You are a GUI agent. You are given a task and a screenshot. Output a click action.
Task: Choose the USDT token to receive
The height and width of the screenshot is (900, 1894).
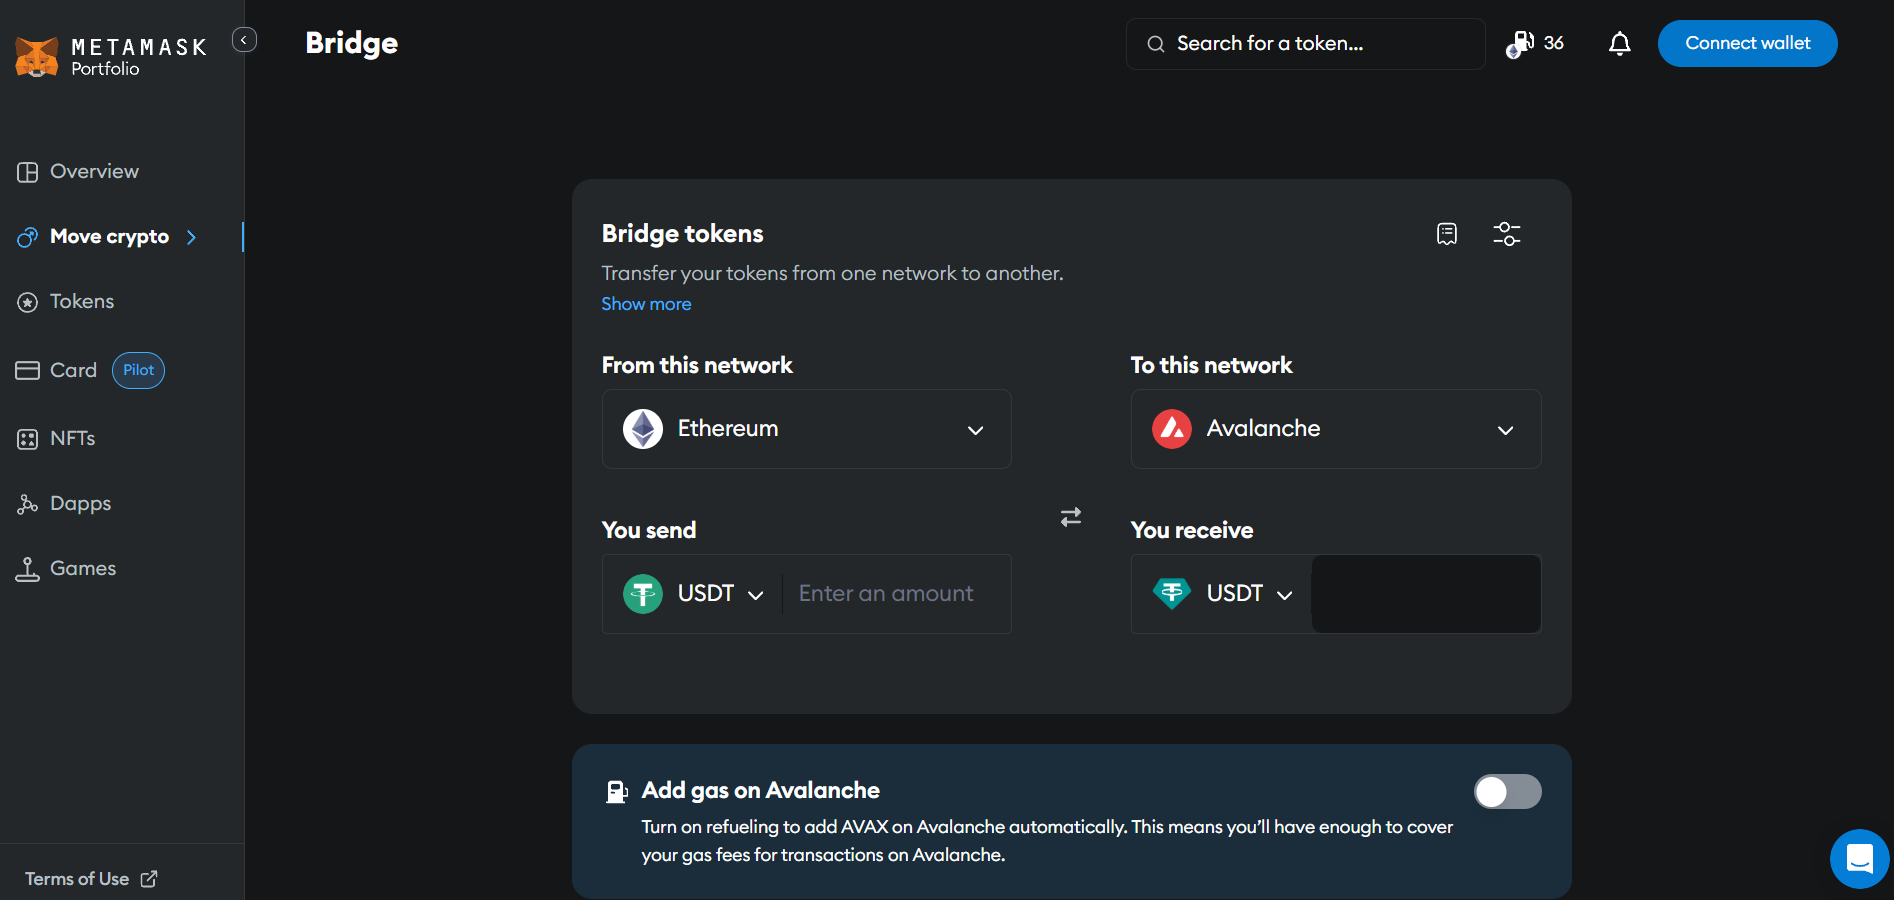pos(1222,594)
